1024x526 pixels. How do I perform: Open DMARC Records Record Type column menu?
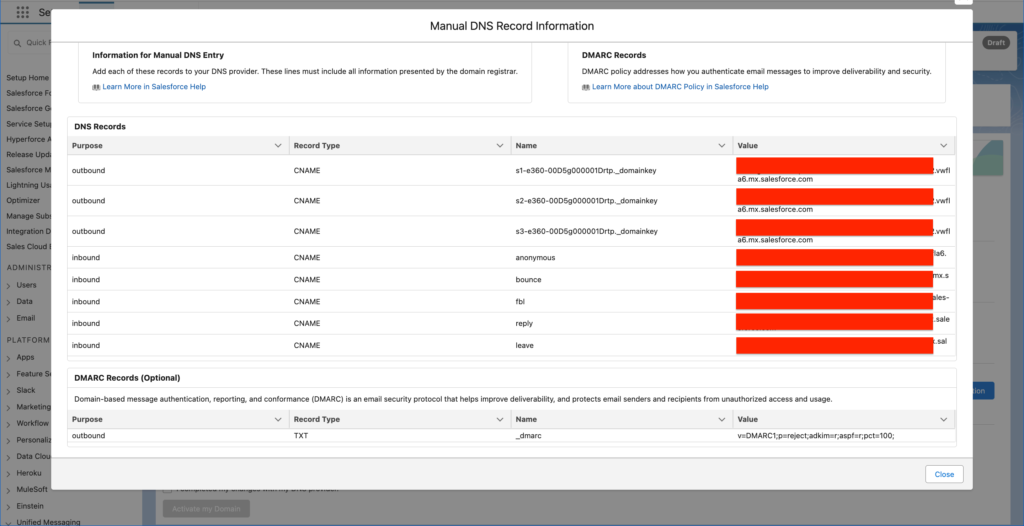click(500, 420)
